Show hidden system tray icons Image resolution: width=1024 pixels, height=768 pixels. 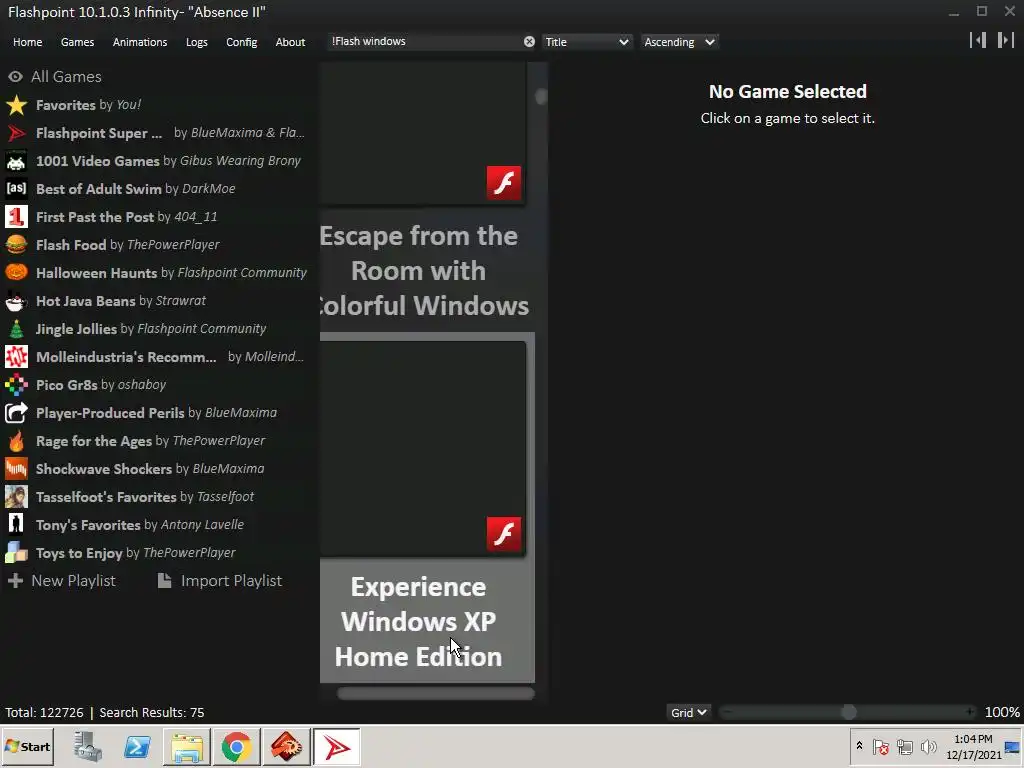click(859, 746)
